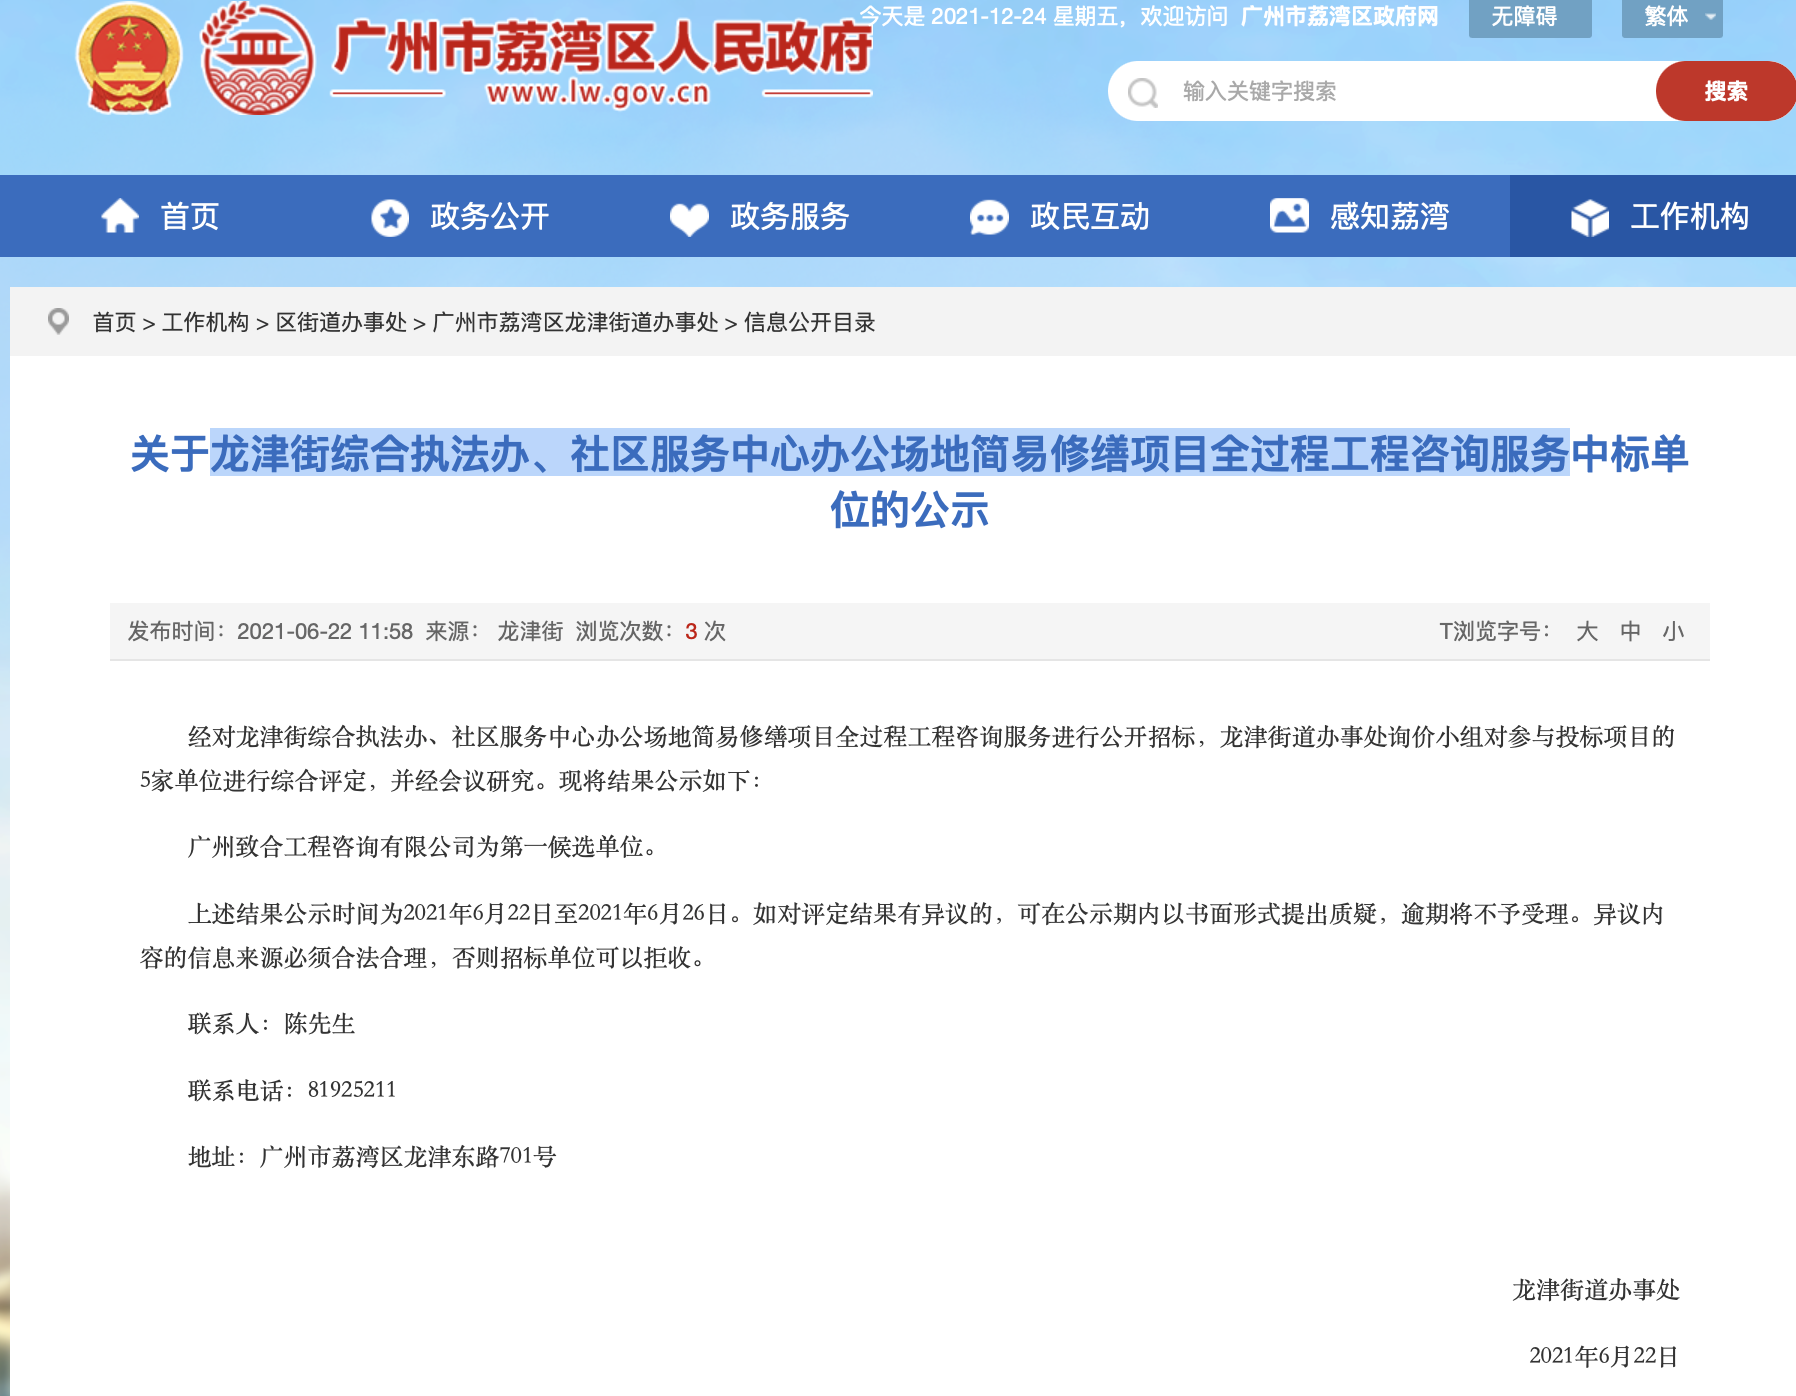This screenshot has height=1396, width=1796.
Task: Click the keyword search input field
Action: point(1350,92)
